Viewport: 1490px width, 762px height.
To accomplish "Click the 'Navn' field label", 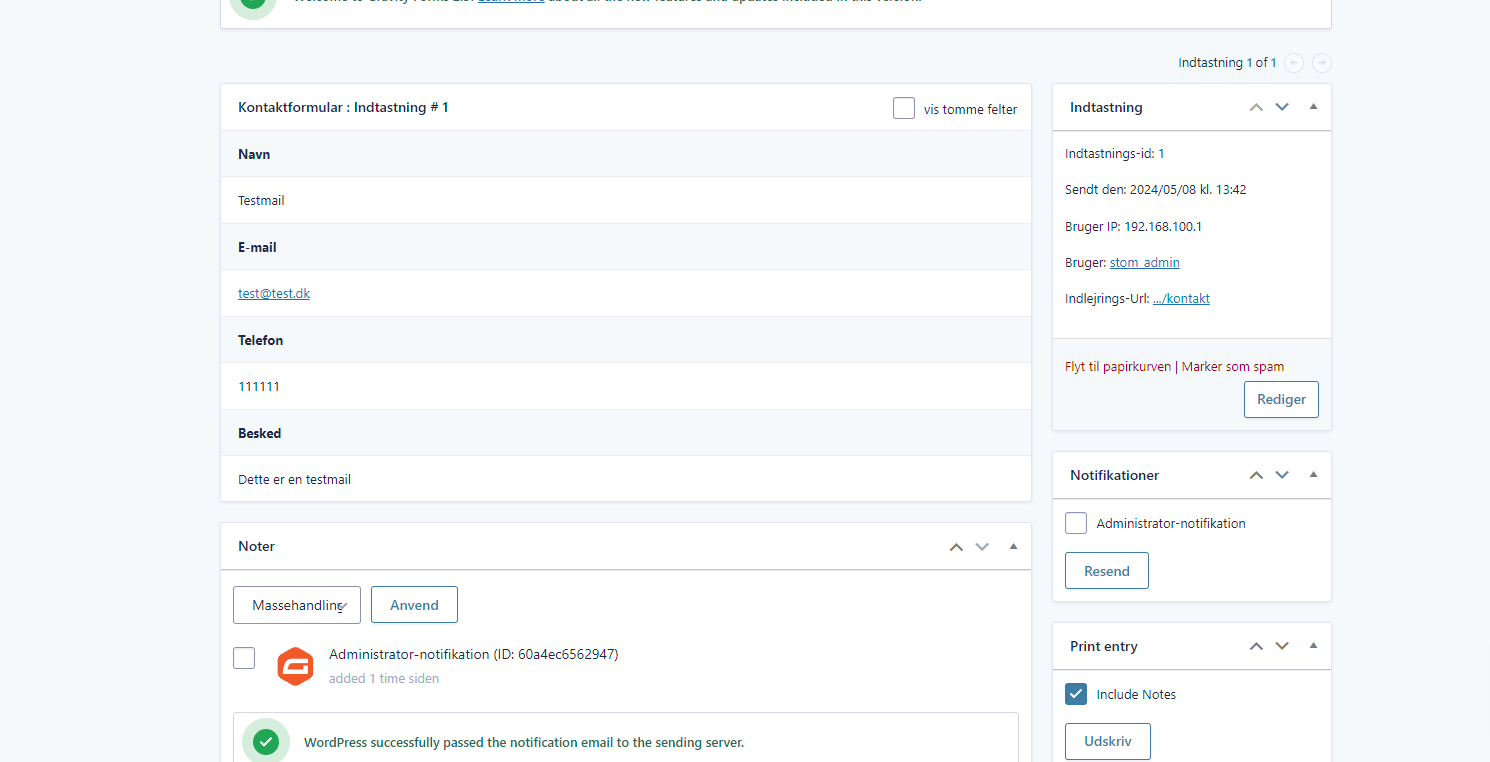I will (254, 154).
